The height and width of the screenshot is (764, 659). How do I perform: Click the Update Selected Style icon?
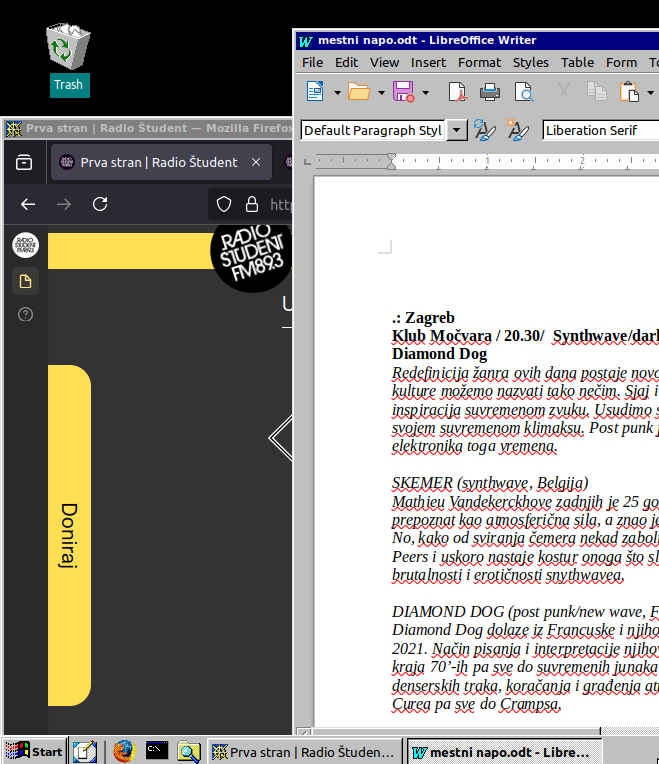pyautogui.click(x=485, y=130)
